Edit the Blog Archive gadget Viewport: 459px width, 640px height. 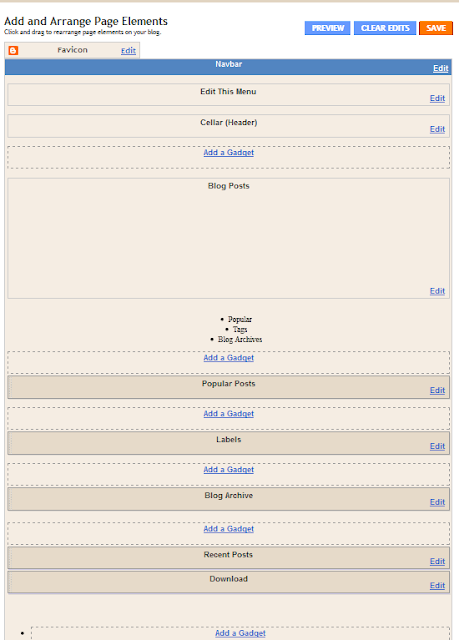coord(437,502)
